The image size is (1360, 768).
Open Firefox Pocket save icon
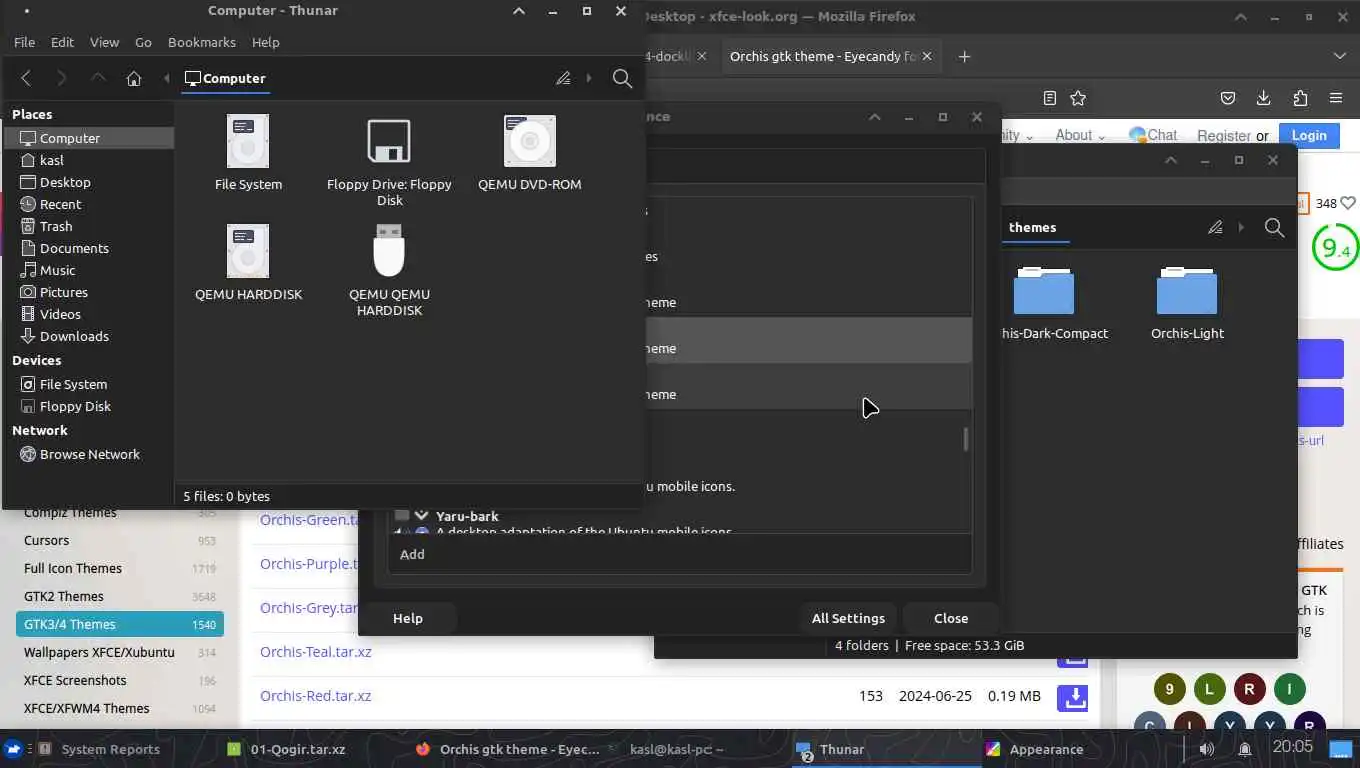tap(1228, 98)
